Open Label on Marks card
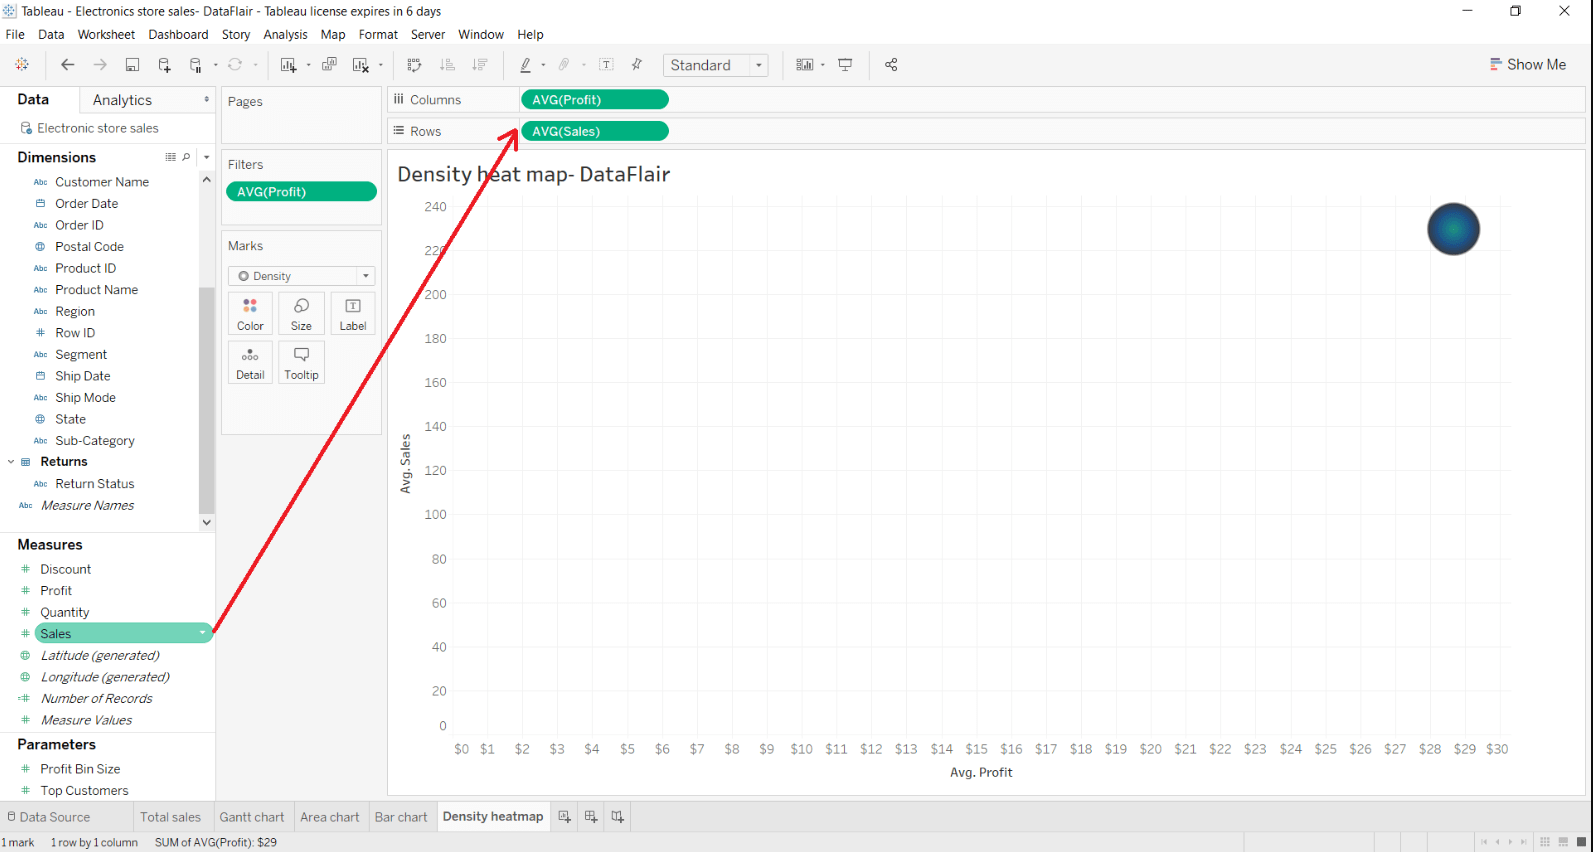This screenshot has width=1593, height=852. (x=353, y=314)
